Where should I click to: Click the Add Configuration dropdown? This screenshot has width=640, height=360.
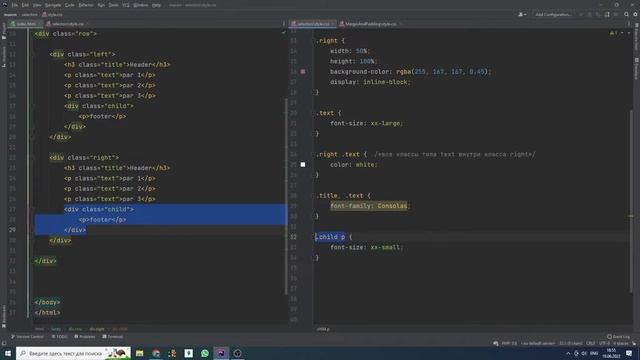(553, 15)
